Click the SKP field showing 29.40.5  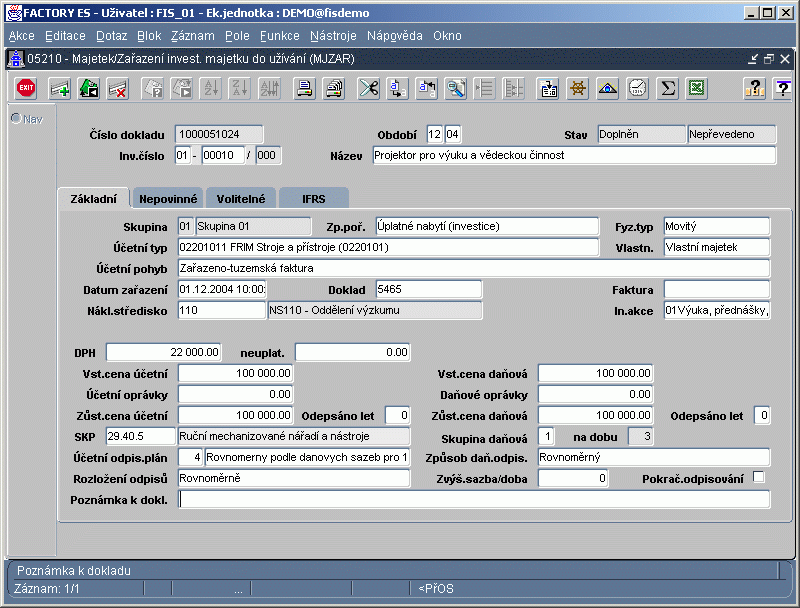[x=140, y=436]
